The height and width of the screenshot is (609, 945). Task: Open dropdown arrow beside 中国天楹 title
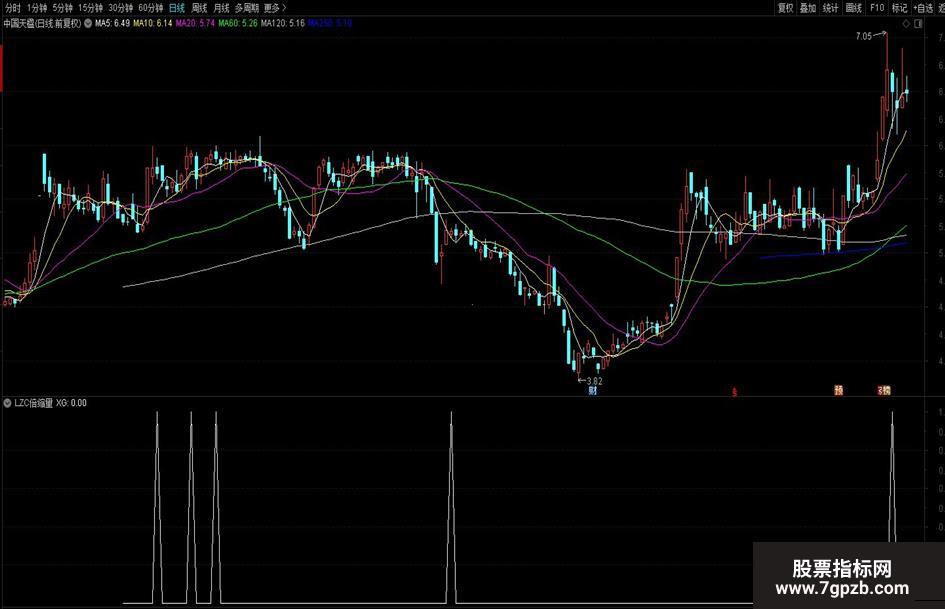88,24
